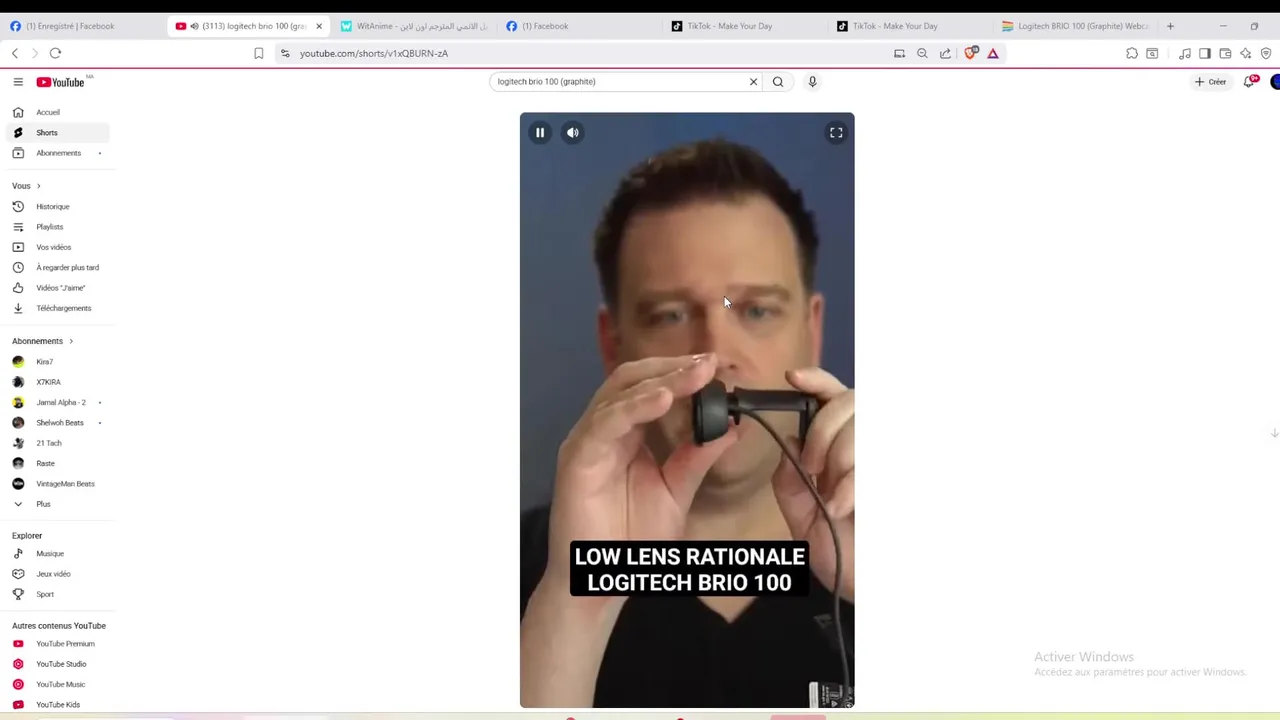1280x720 pixels.
Task: Open the user avatar account menu
Action: click(1275, 82)
